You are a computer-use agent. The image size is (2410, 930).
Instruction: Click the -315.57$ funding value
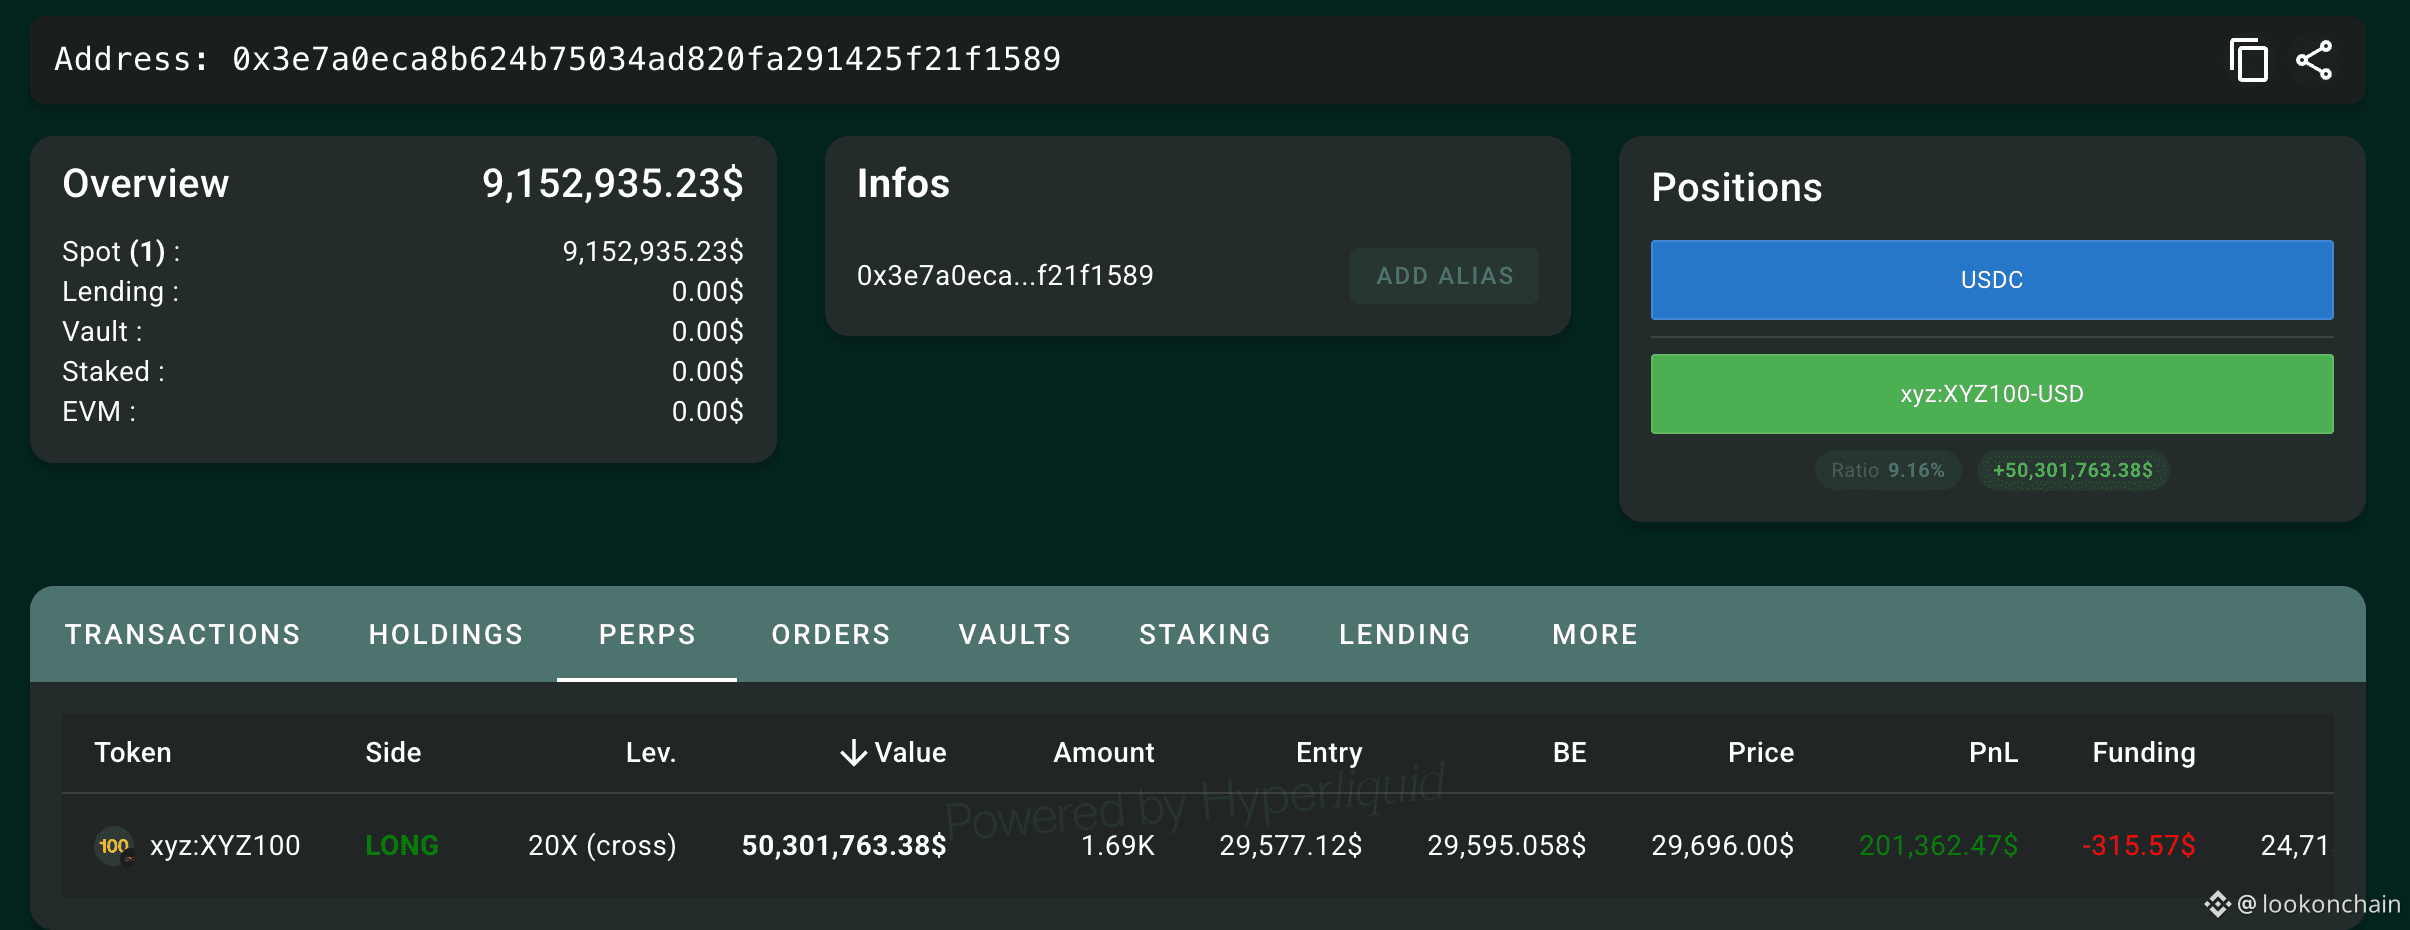tap(2139, 846)
